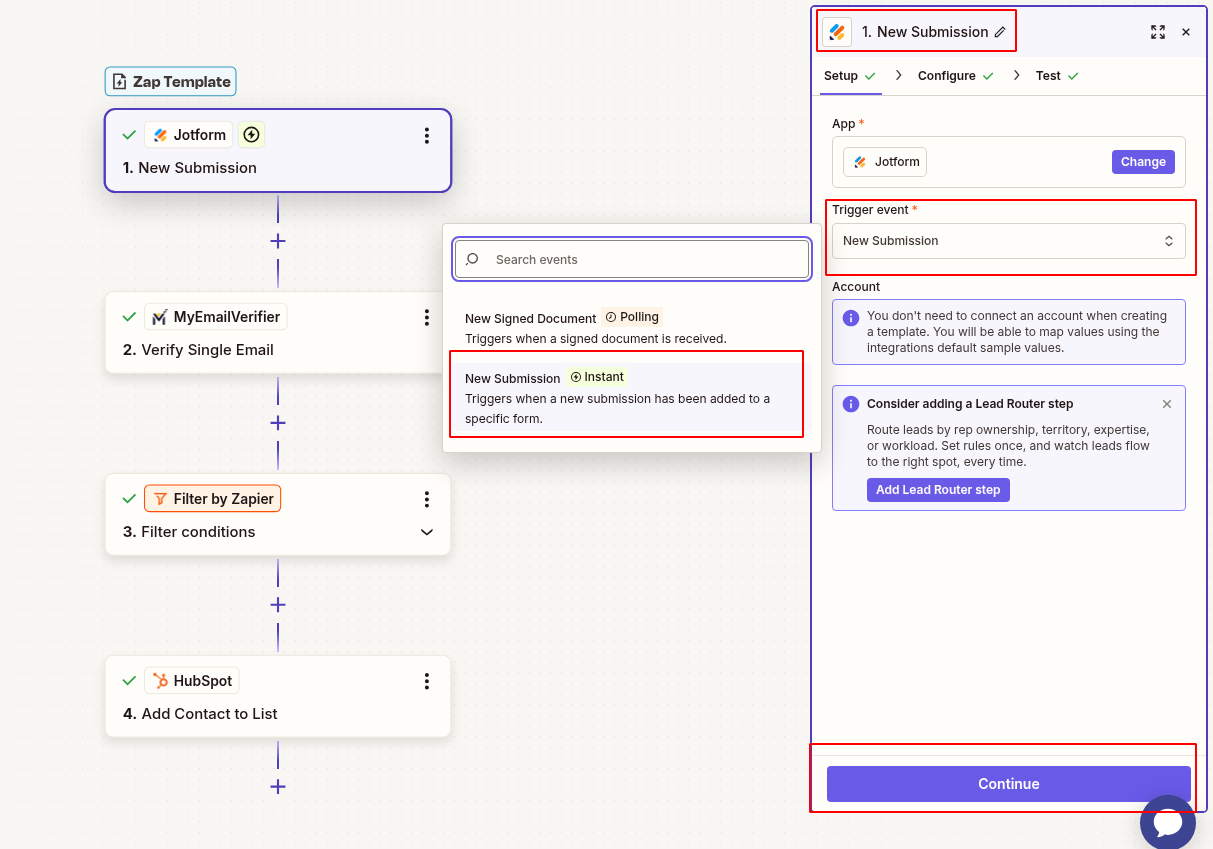Open the chat support bubble

coord(1167,822)
